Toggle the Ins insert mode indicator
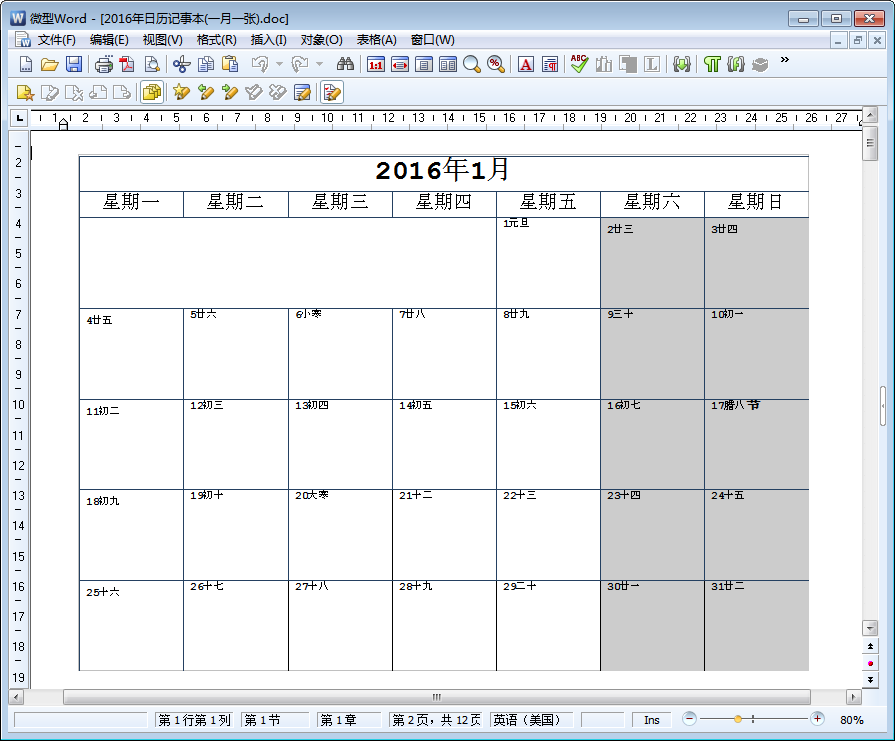Image resolution: width=895 pixels, height=741 pixels. 651,720
